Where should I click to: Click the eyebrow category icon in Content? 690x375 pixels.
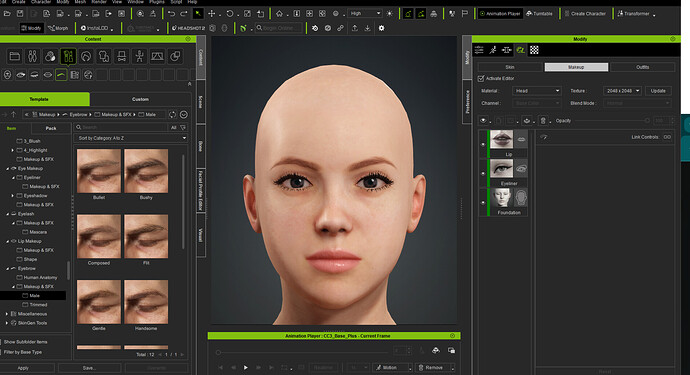[x=61, y=75]
